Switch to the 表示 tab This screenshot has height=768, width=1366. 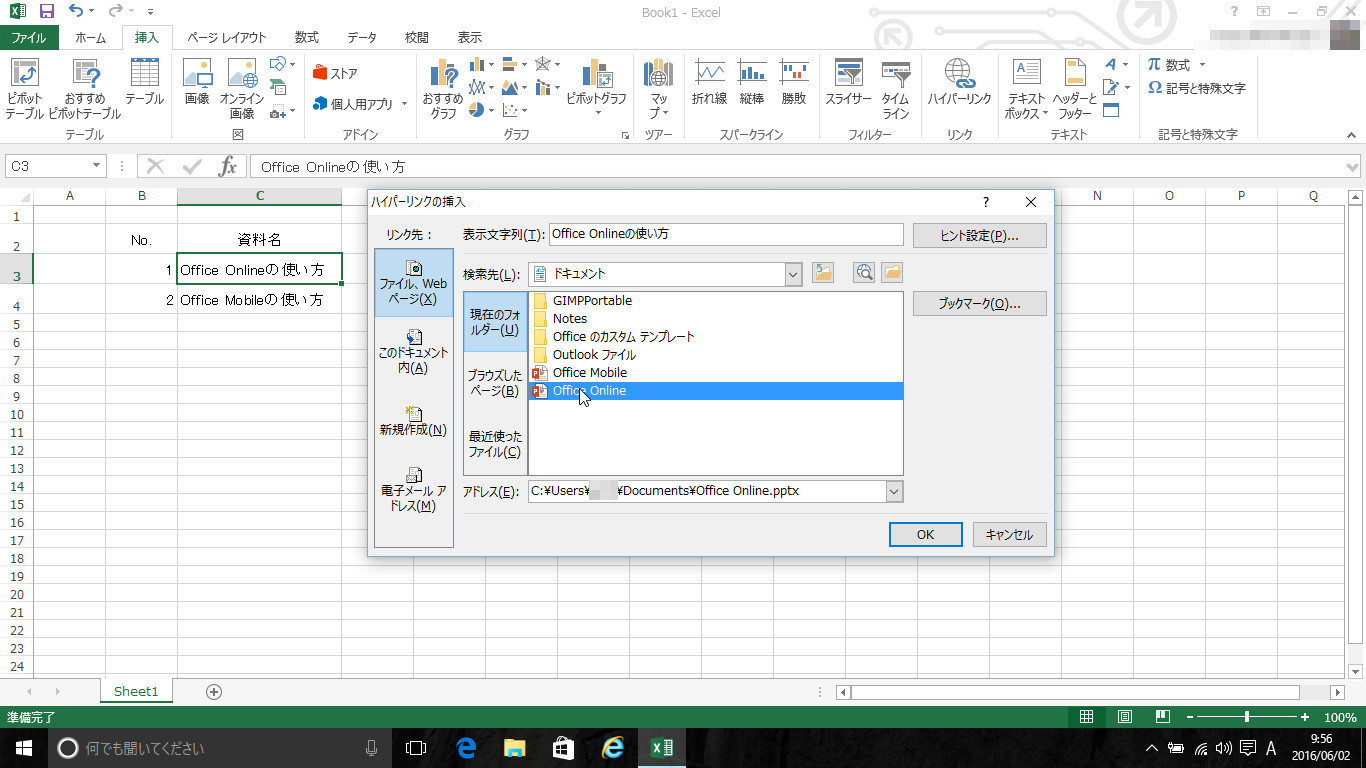click(x=470, y=38)
